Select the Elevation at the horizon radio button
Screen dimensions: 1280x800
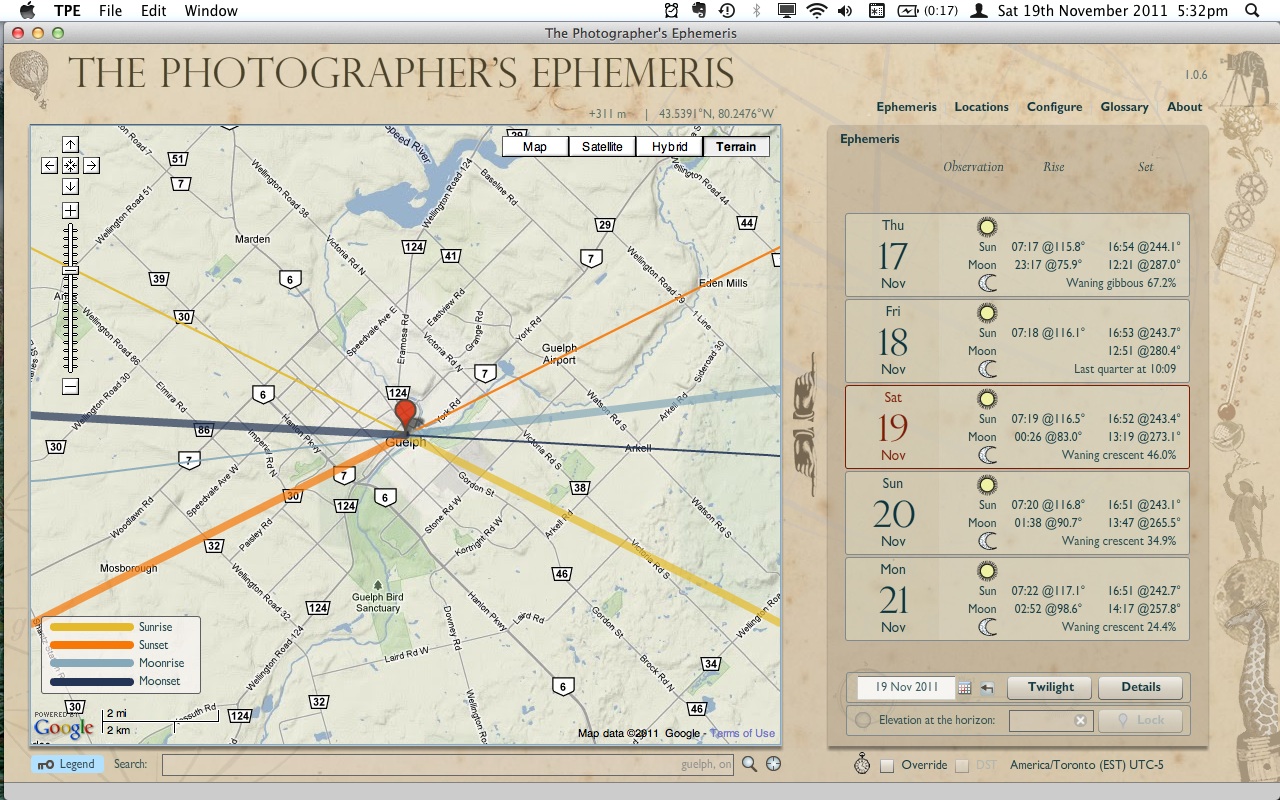click(863, 720)
